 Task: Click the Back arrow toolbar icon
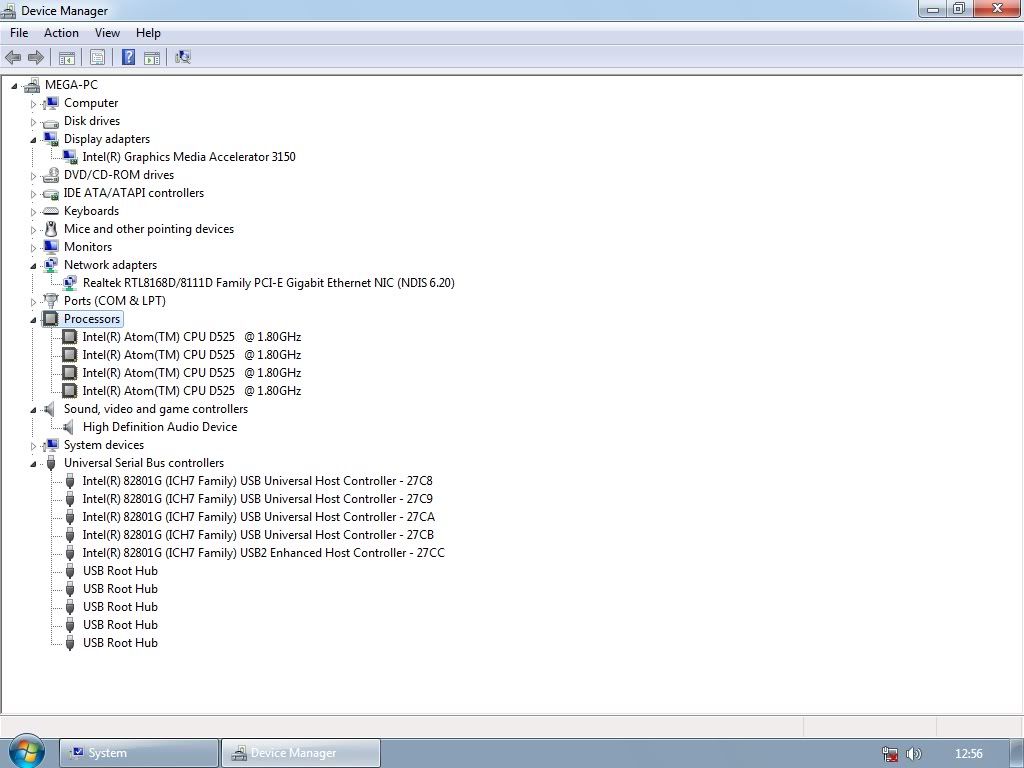13,57
